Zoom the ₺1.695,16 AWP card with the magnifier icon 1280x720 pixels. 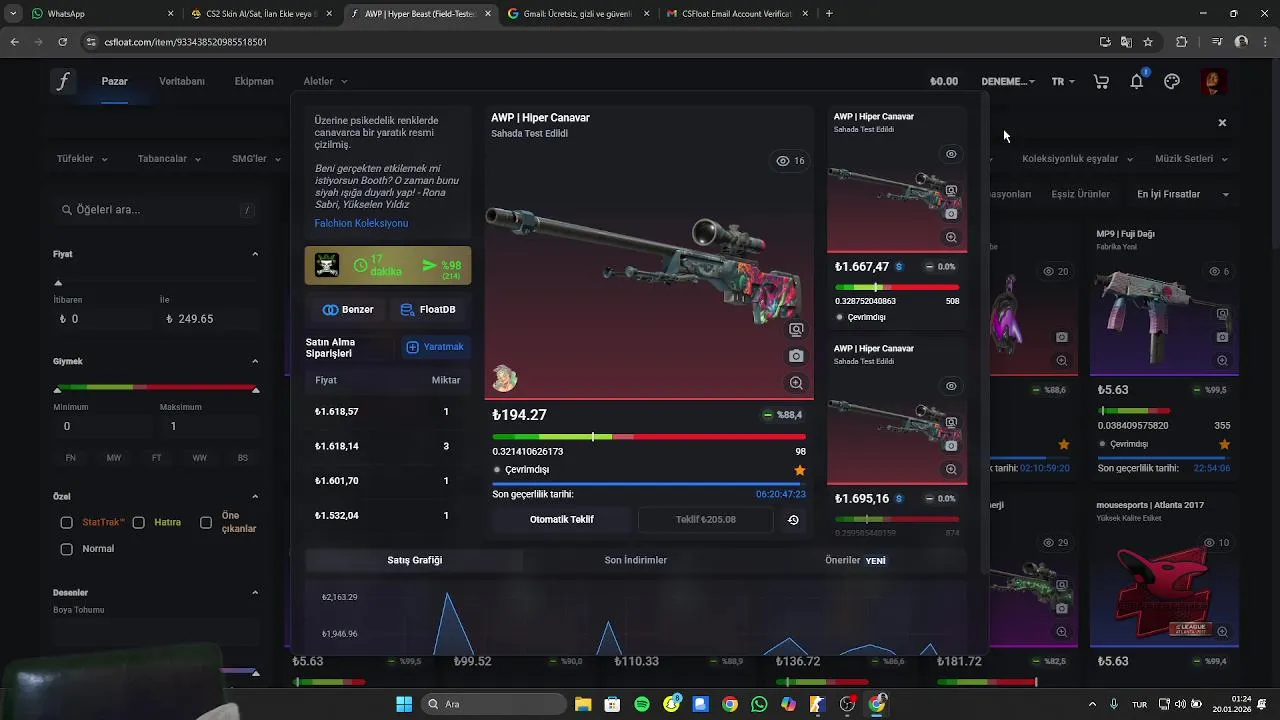click(x=951, y=469)
